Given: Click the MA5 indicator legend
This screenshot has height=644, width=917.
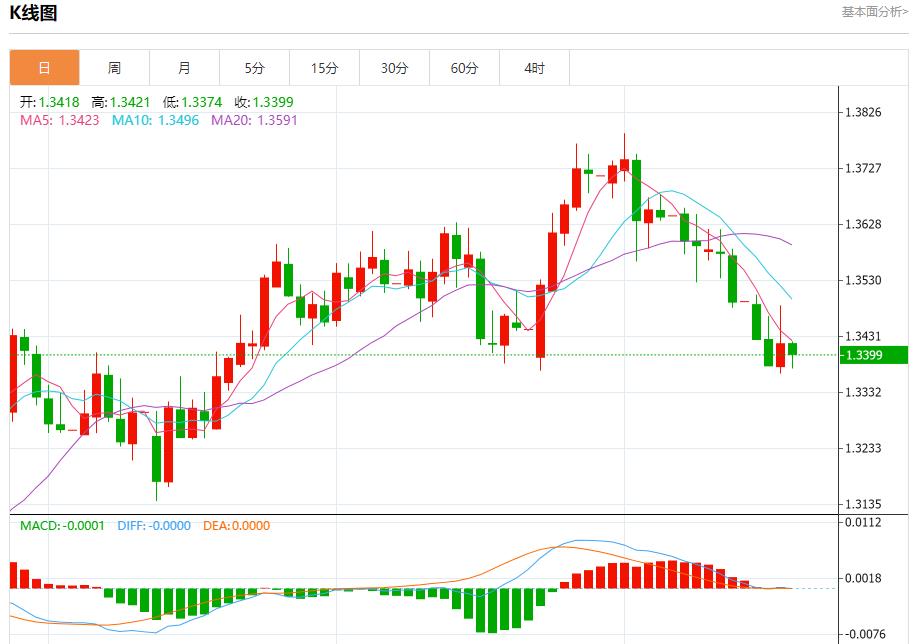Looking at the screenshot, I should [59, 120].
